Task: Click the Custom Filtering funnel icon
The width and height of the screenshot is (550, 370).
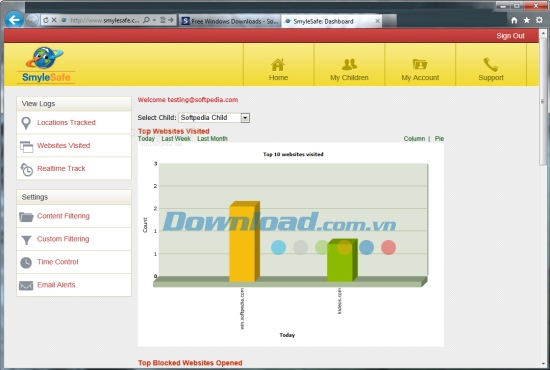Action: click(26, 240)
